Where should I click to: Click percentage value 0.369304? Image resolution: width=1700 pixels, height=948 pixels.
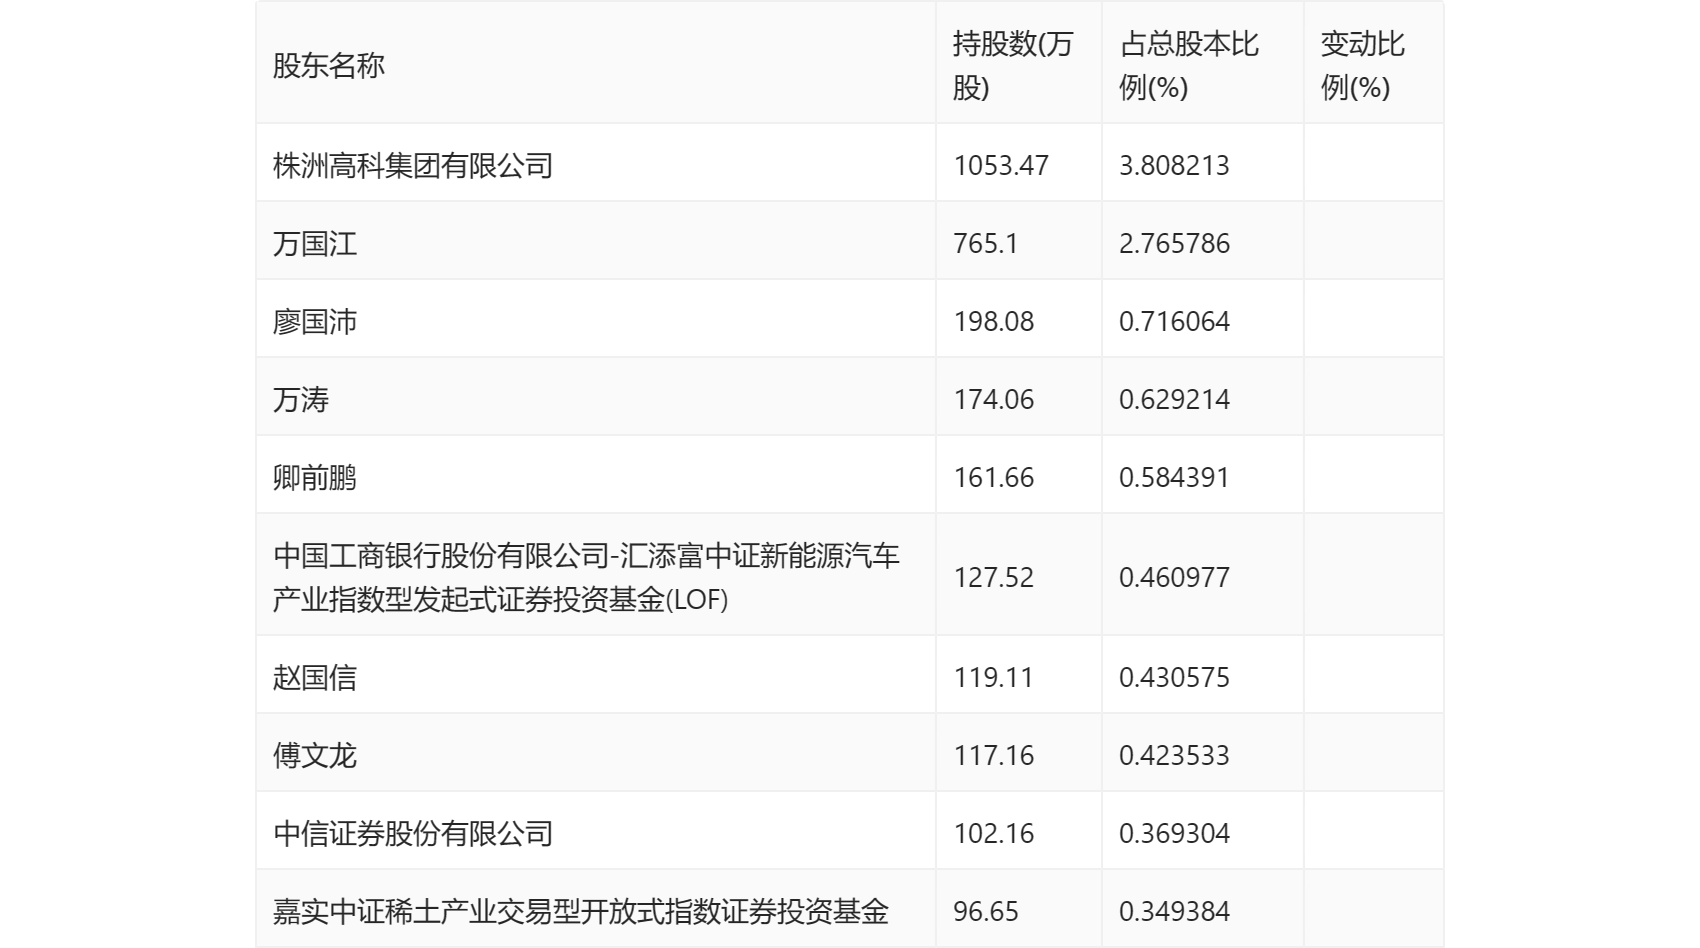point(1174,833)
